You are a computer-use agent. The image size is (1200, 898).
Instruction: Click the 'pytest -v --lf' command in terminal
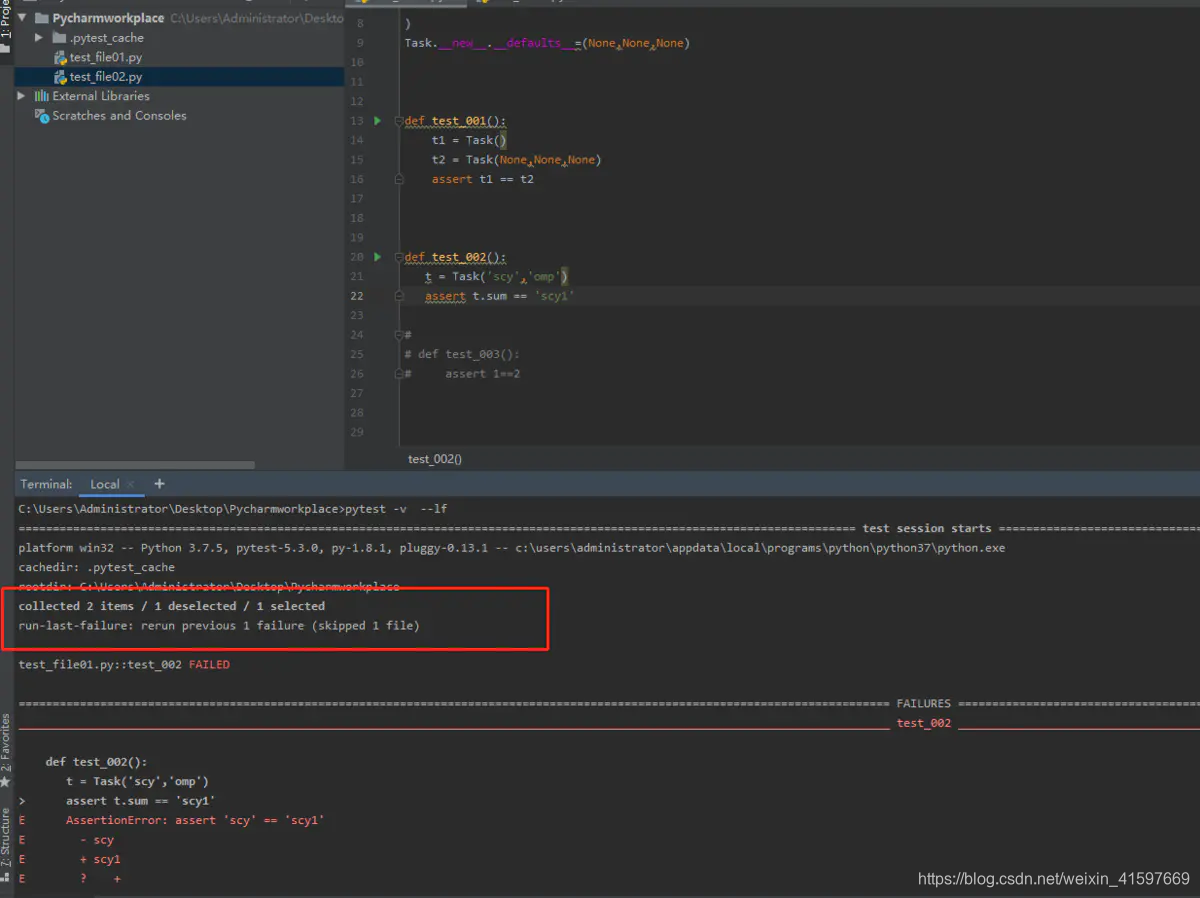(x=396, y=509)
